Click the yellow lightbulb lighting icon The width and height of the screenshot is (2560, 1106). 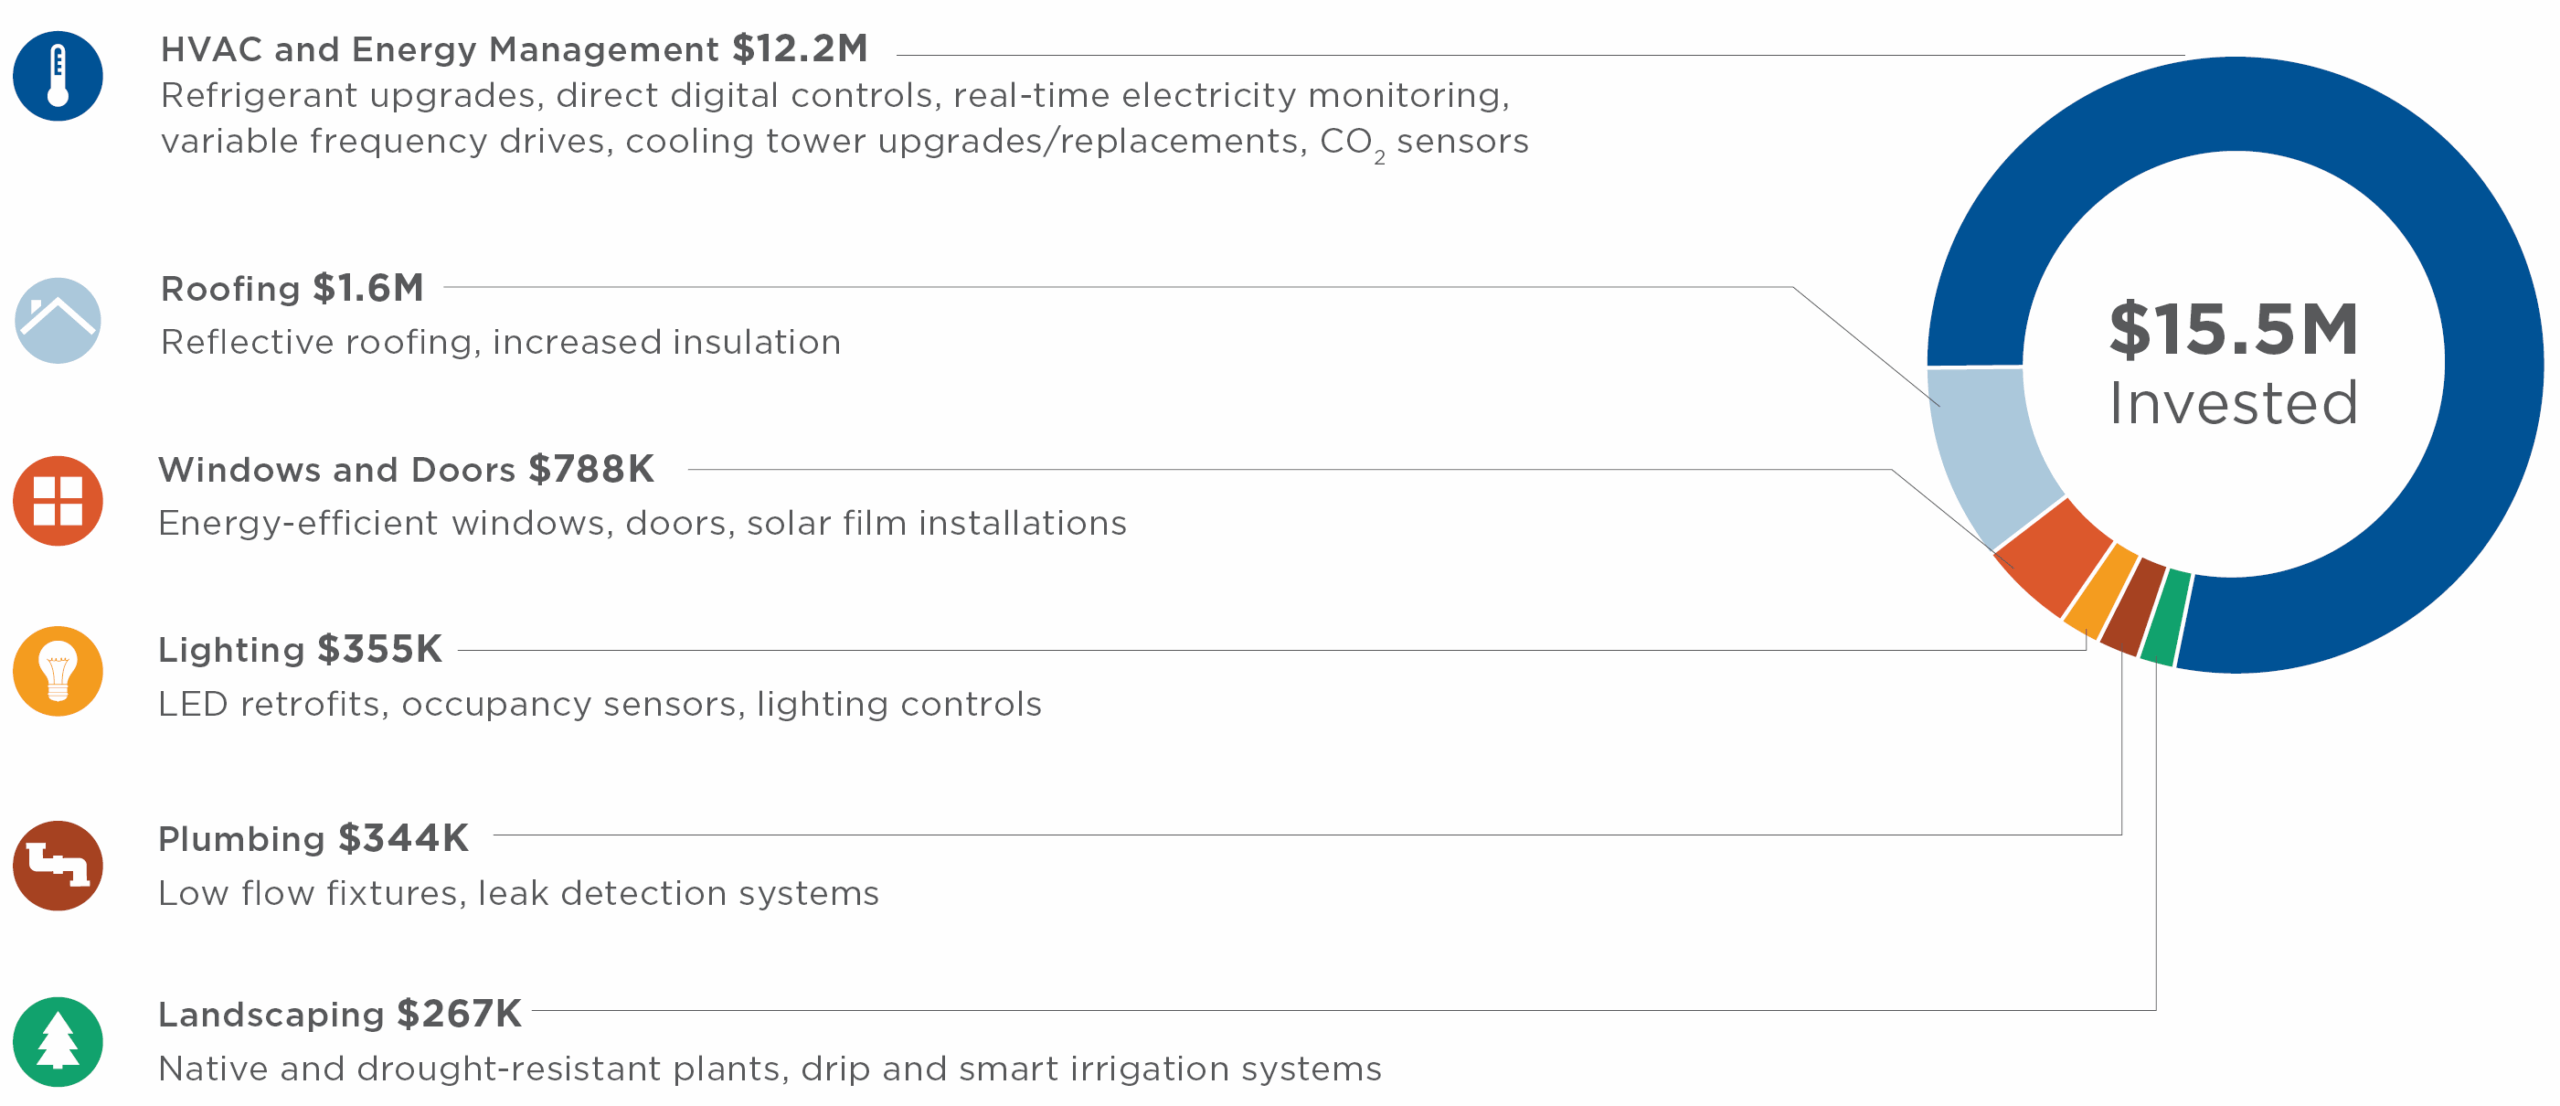pyautogui.click(x=58, y=671)
